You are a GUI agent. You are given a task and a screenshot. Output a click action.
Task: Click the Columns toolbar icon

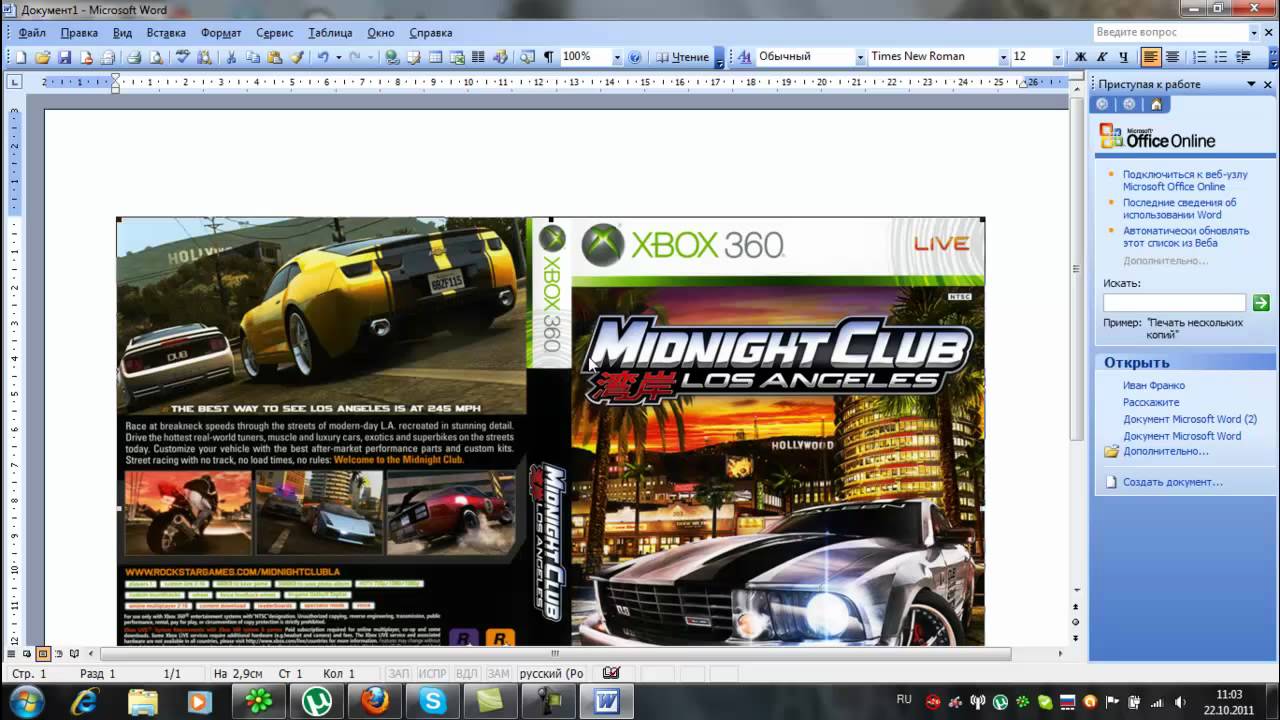tap(478, 57)
